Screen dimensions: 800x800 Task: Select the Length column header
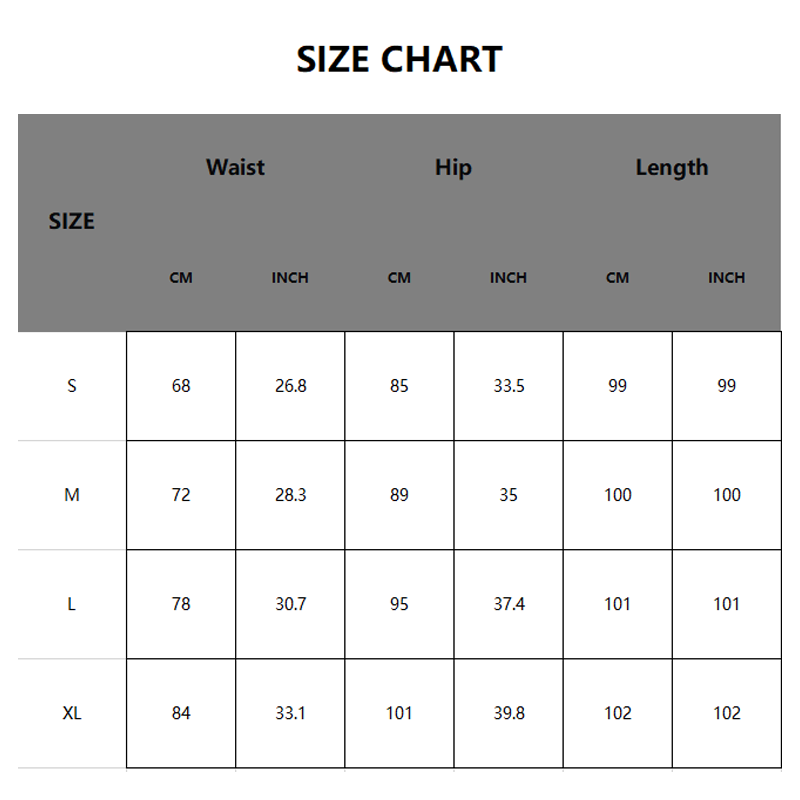coord(671,167)
